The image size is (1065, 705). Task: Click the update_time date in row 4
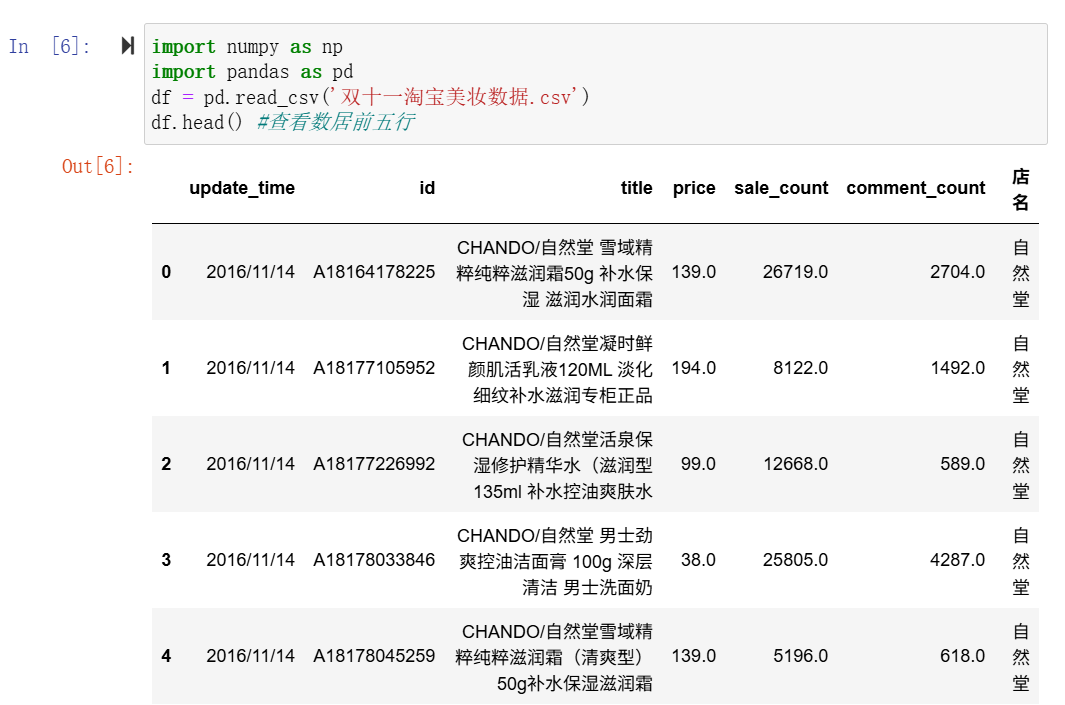pos(251,656)
